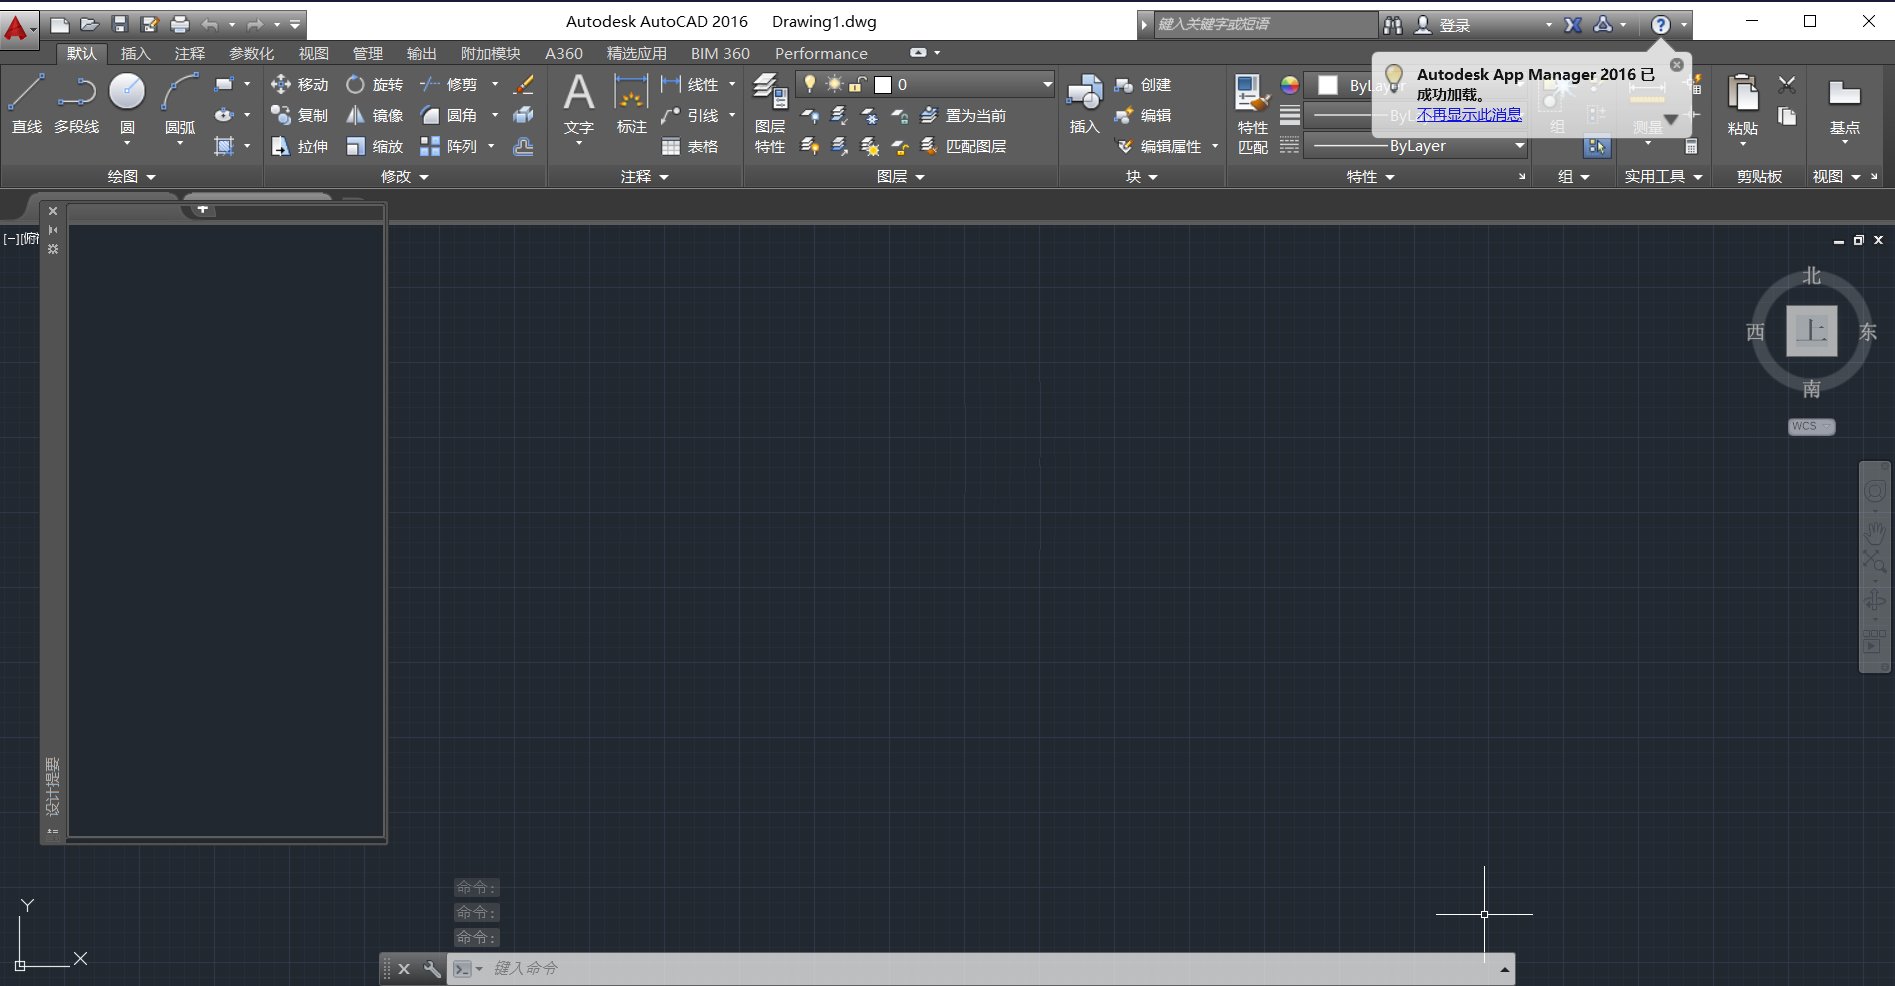Add a new drawing tab with plus
Image resolution: width=1895 pixels, height=986 pixels.
[x=202, y=209]
